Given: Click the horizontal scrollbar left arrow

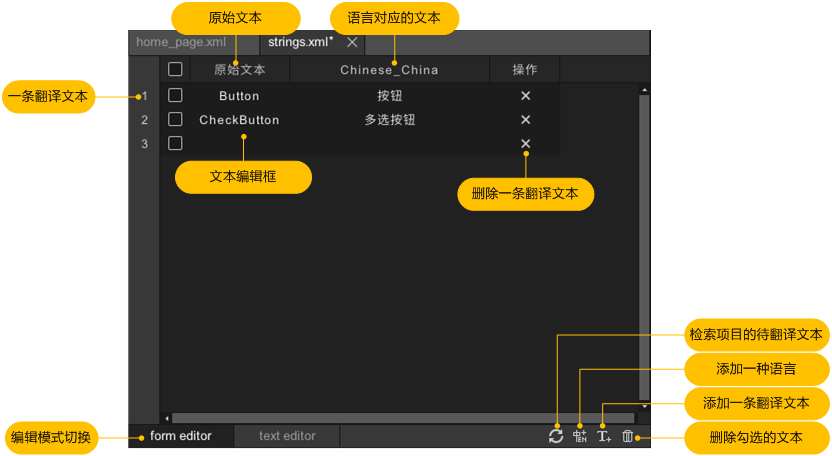Looking at the screenshot, I should (167, 418).
